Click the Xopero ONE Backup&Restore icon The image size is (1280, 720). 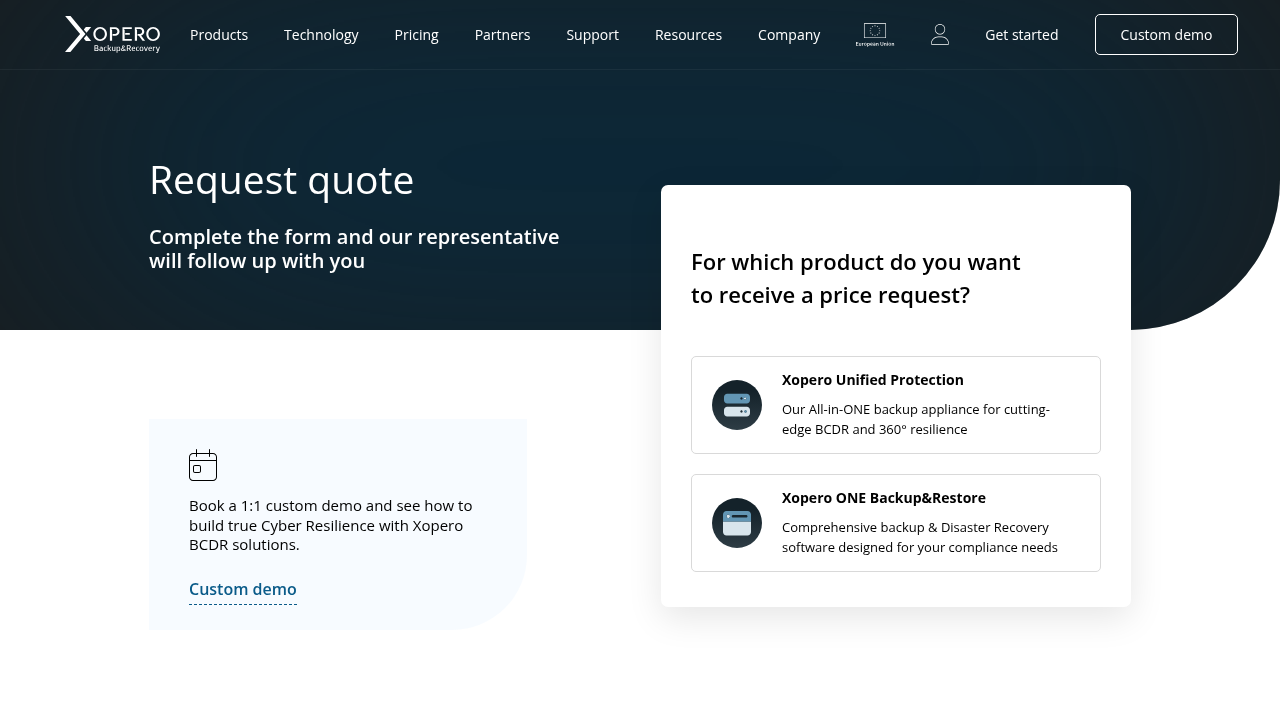(x=737, y=523)
